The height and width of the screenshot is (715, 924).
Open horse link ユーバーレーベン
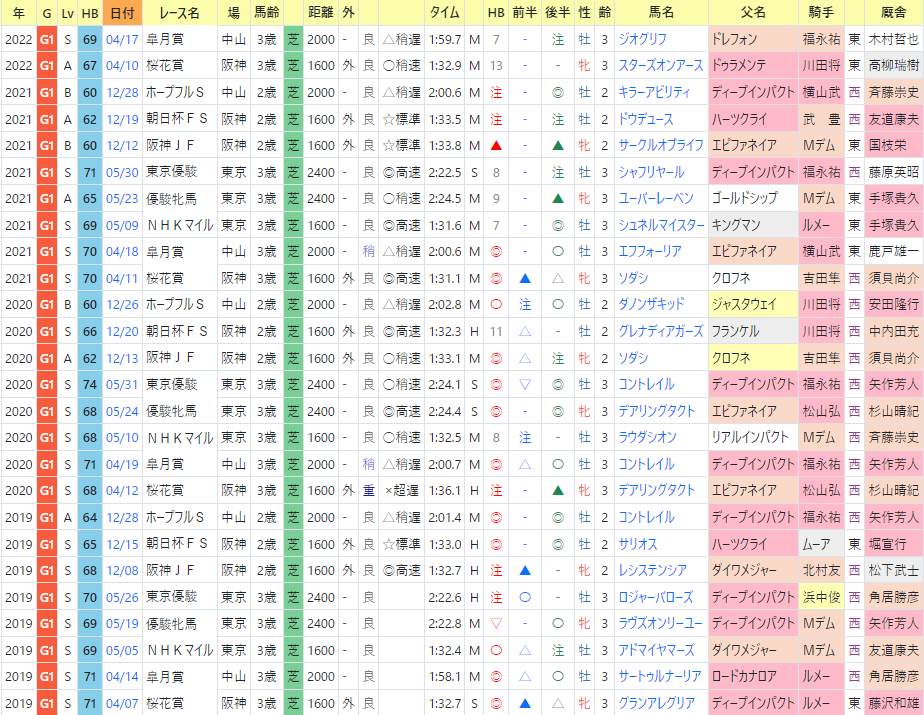pos(656,199)
